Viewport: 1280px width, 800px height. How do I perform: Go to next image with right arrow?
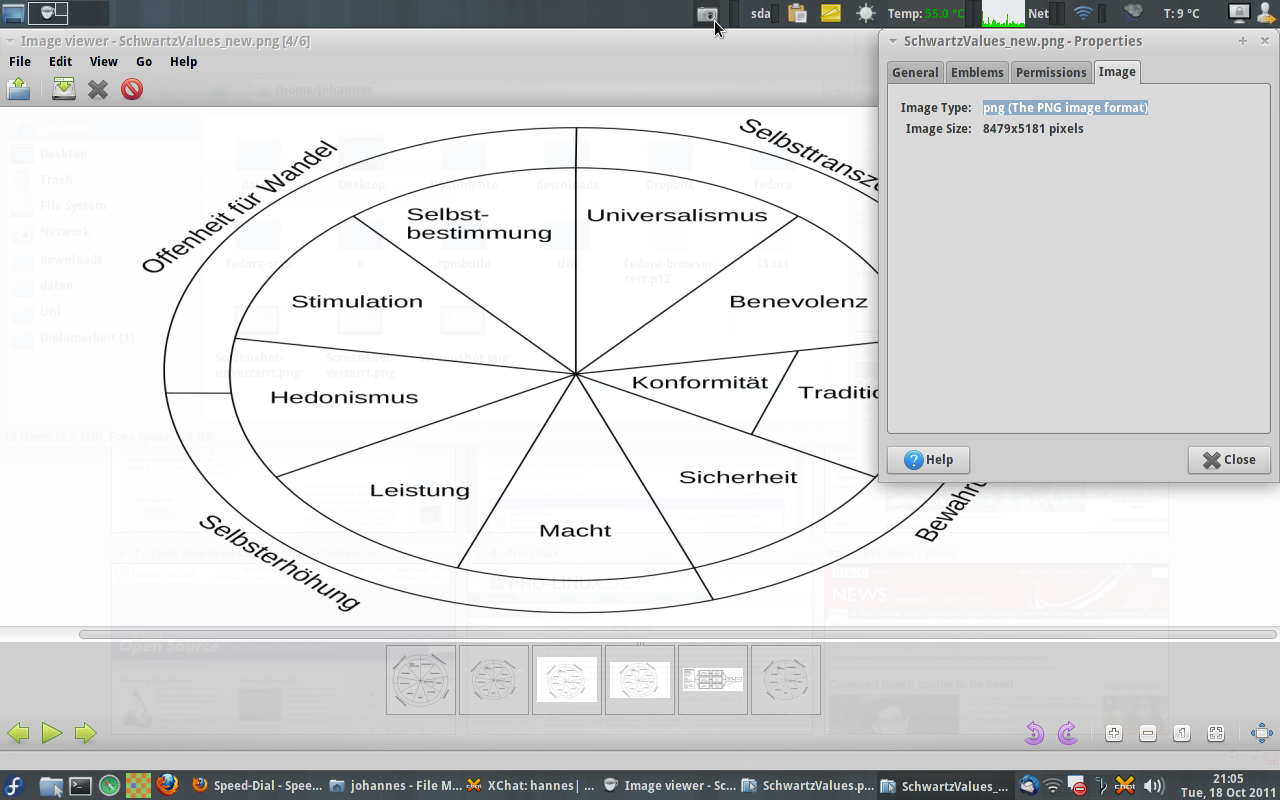(85, 733)
